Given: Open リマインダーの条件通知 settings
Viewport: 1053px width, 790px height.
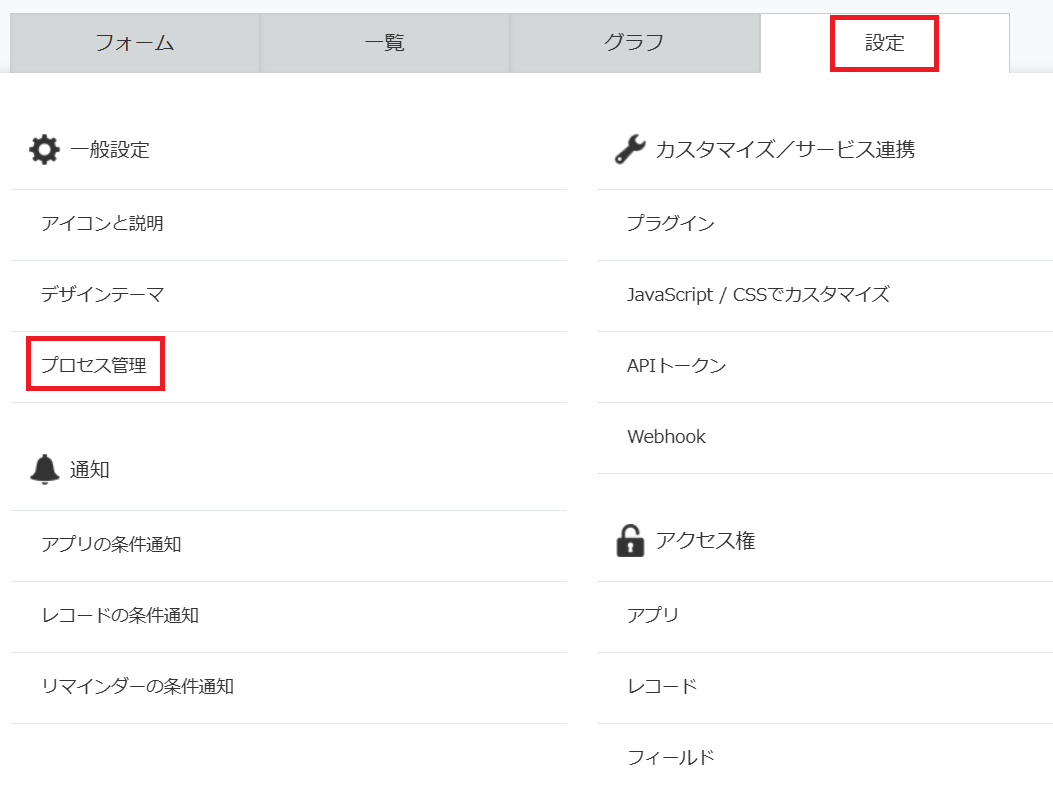Looking at the screenshot, I should [x=137, y=687].
